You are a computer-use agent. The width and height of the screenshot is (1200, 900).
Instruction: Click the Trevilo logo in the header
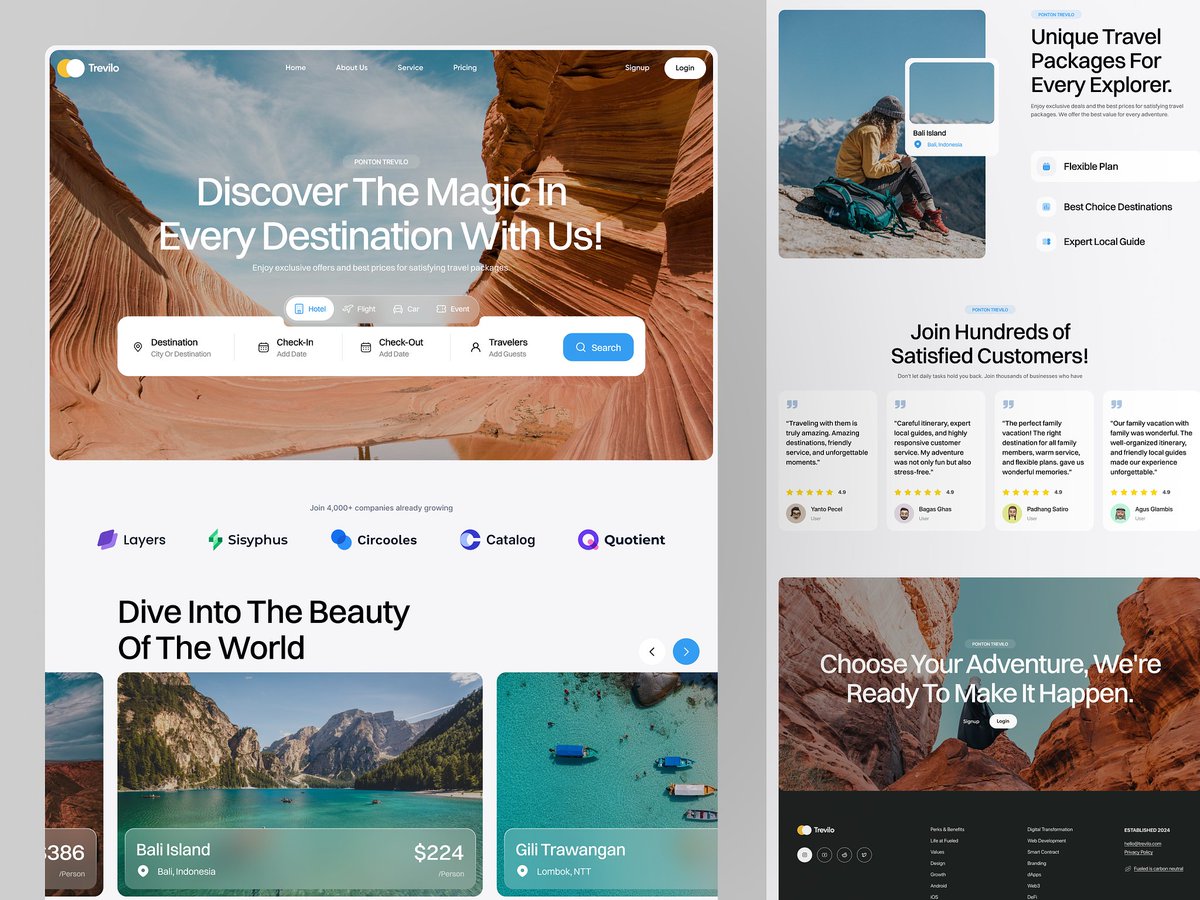[x=88, y=68]
